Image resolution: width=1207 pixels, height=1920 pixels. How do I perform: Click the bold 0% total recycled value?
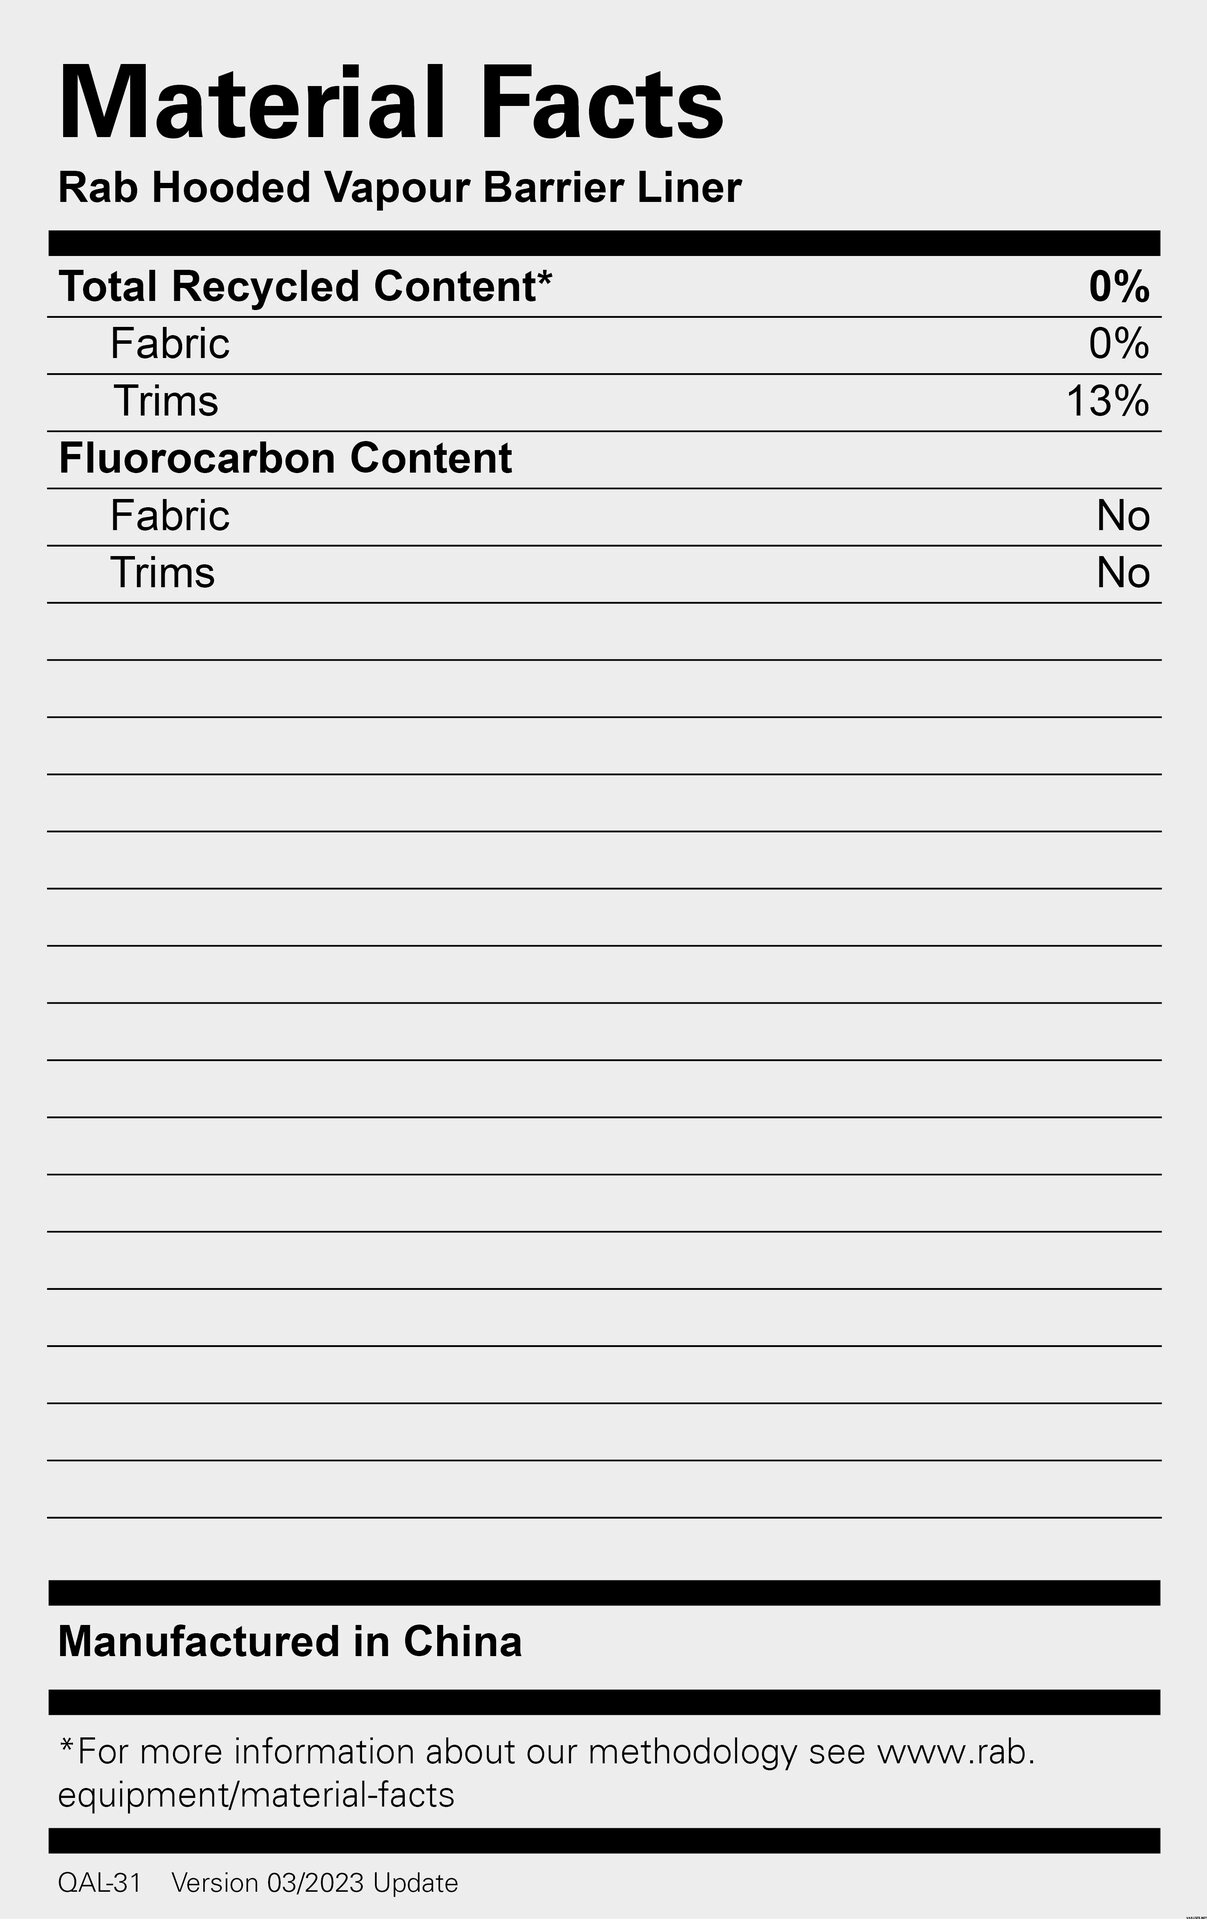(x=1119, y=287)
